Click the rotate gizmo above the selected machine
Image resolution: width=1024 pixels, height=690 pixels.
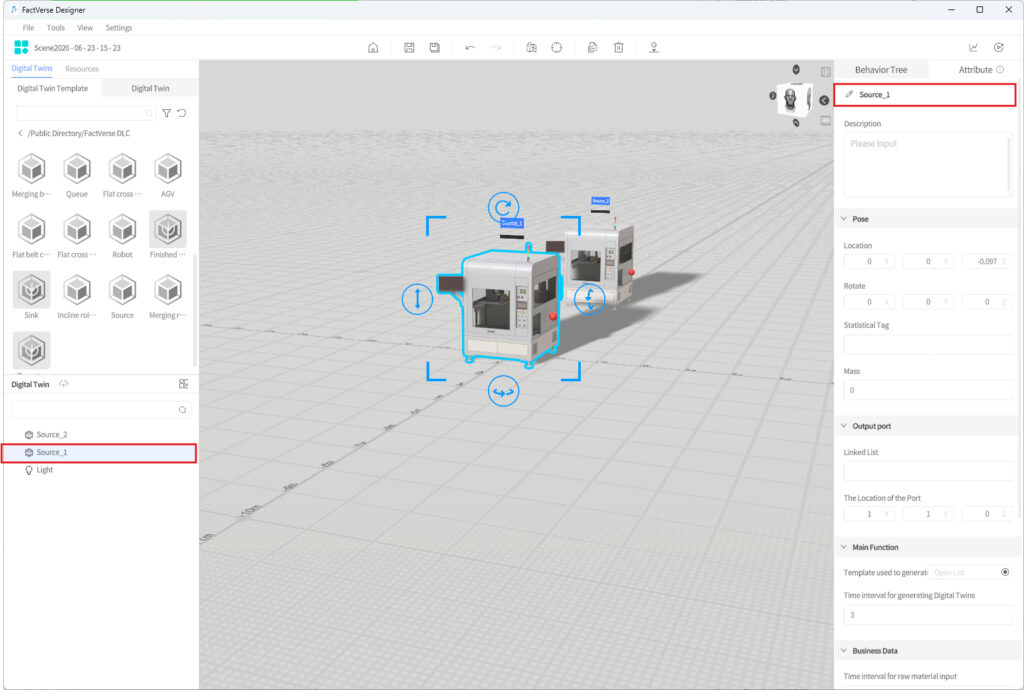[x=504, y=208]
